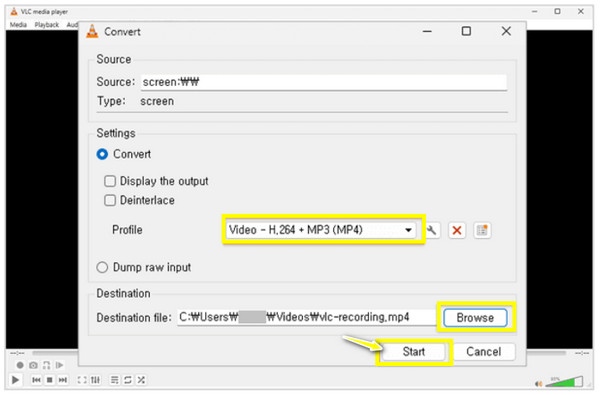This screenshot has height=395, width=600.
Task: Toggle loop repeat mode icon
Action: [x=128, y=380]
